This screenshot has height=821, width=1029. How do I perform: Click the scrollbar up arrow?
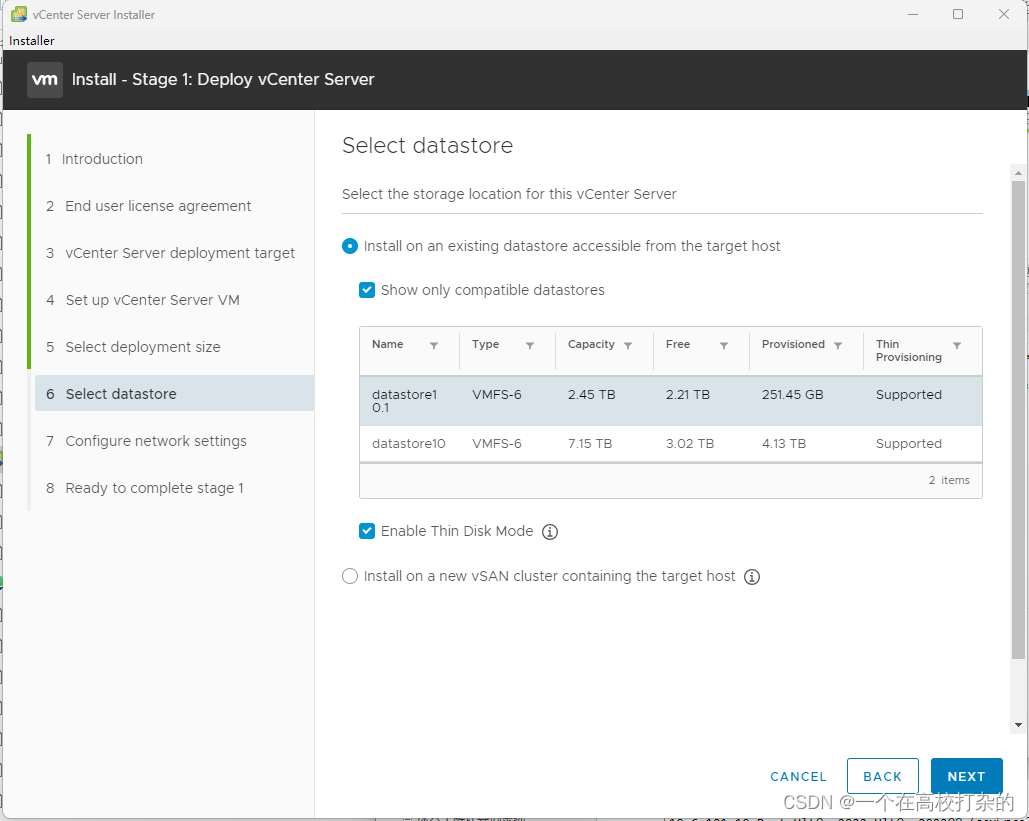1018,173
